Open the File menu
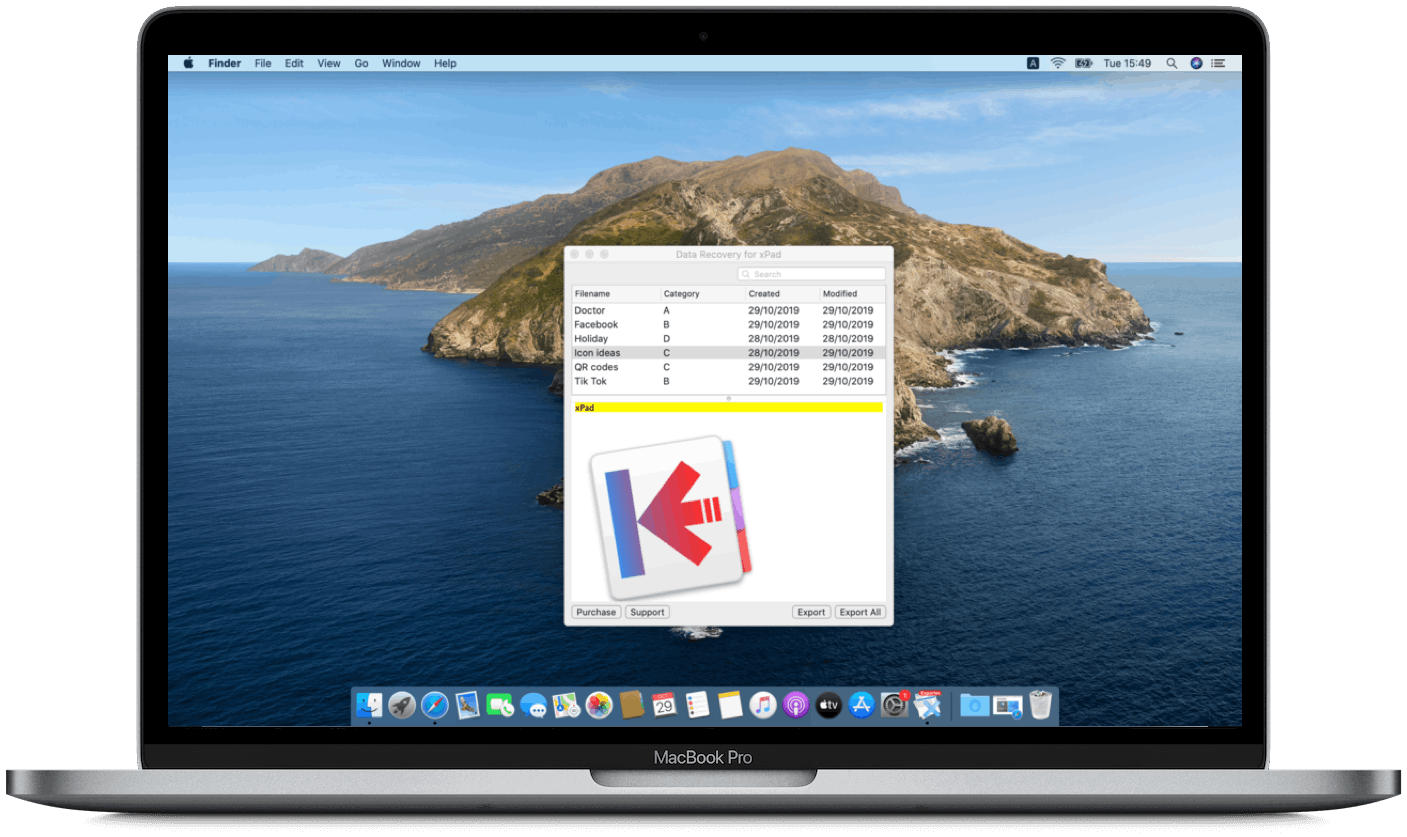Screen dimensions: 1407x837 click(263, 63)
